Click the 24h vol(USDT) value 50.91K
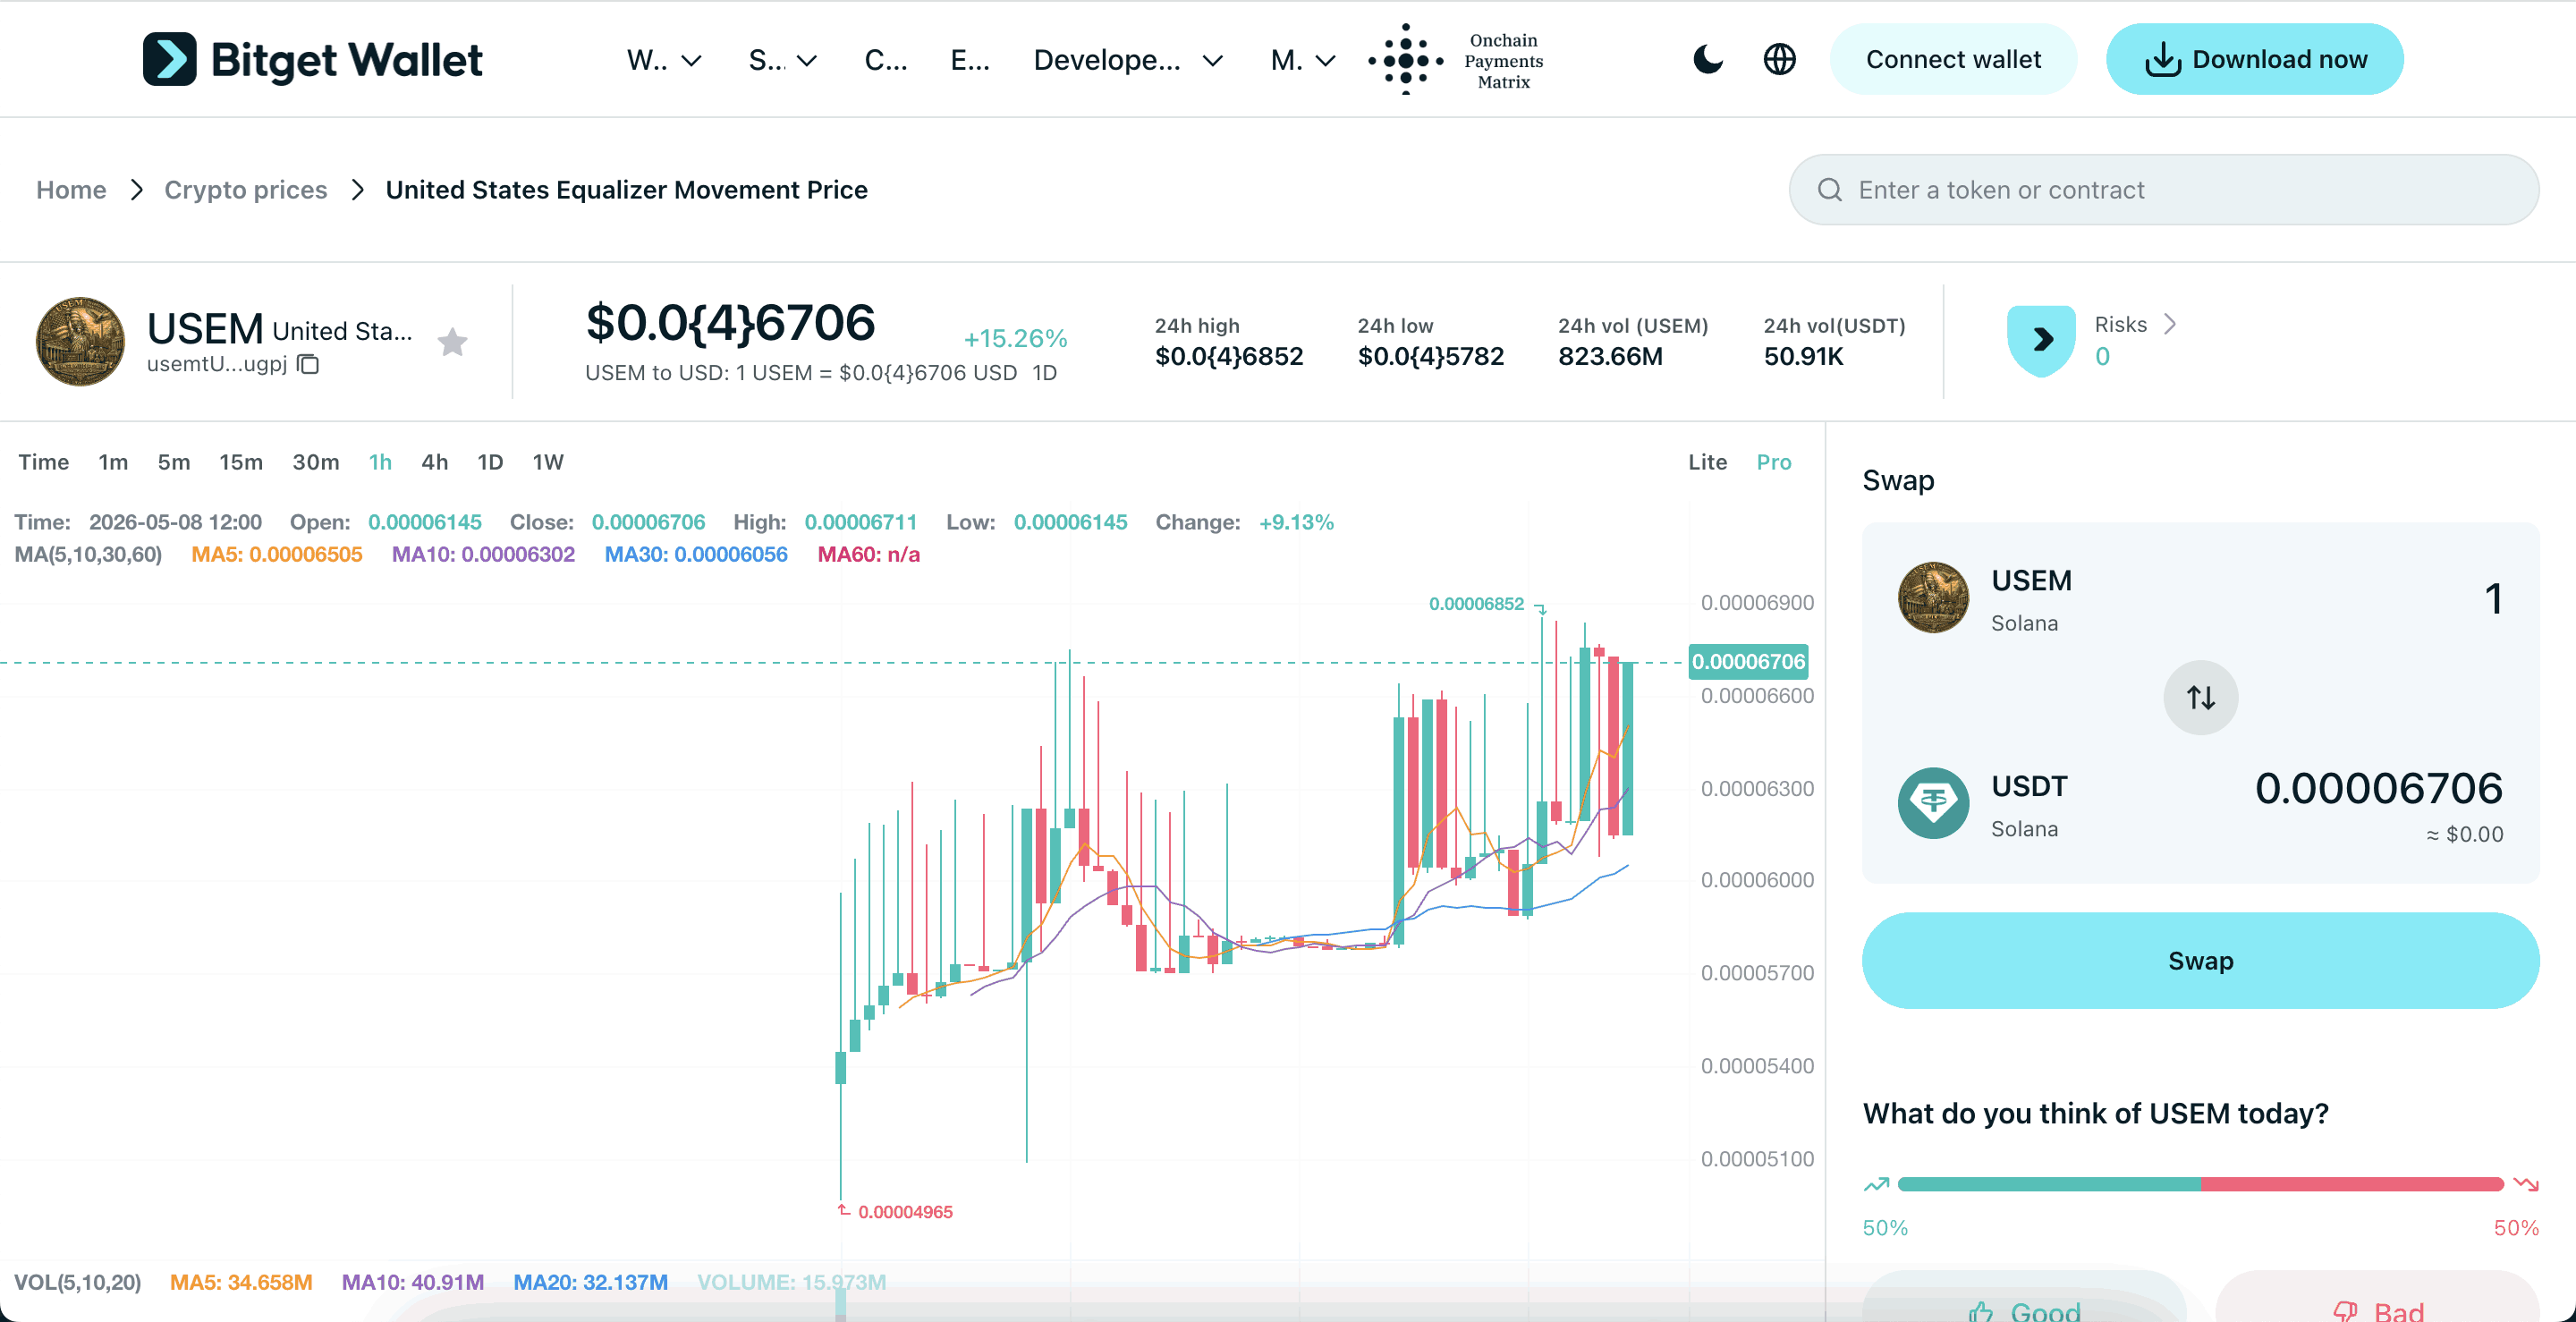The height and width of the screenshot is (1322, 2576). coord(1803,357)
